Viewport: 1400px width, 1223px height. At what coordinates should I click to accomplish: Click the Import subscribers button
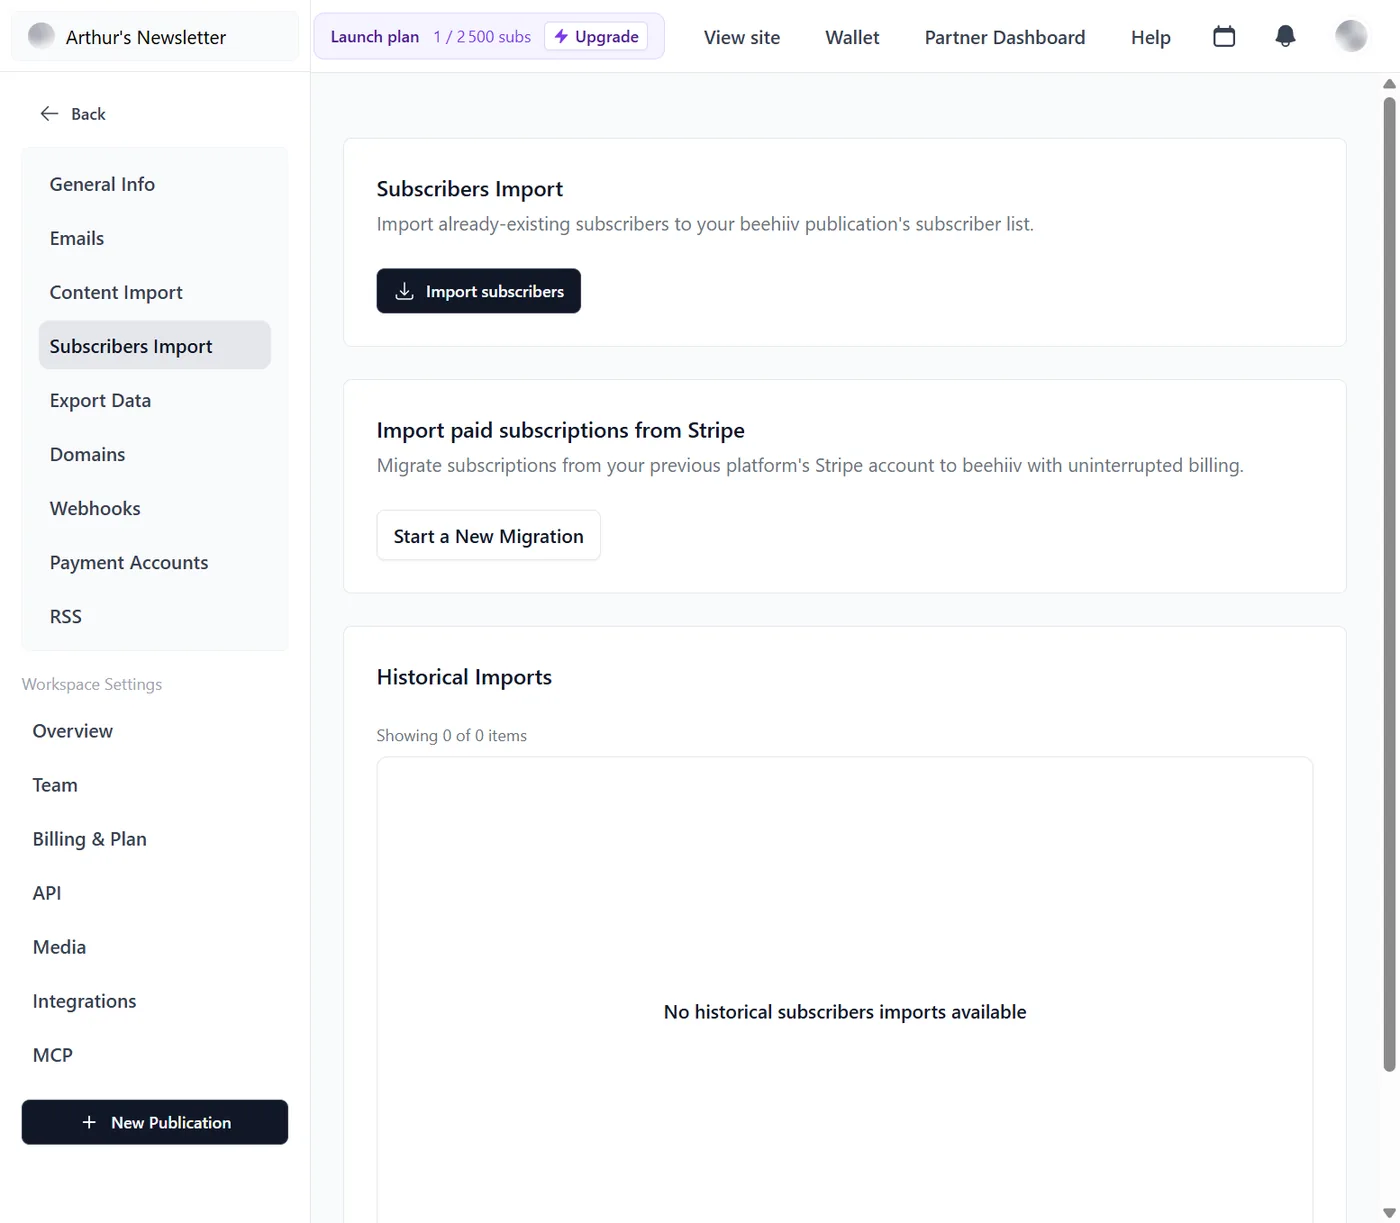(x=478, y=291)
